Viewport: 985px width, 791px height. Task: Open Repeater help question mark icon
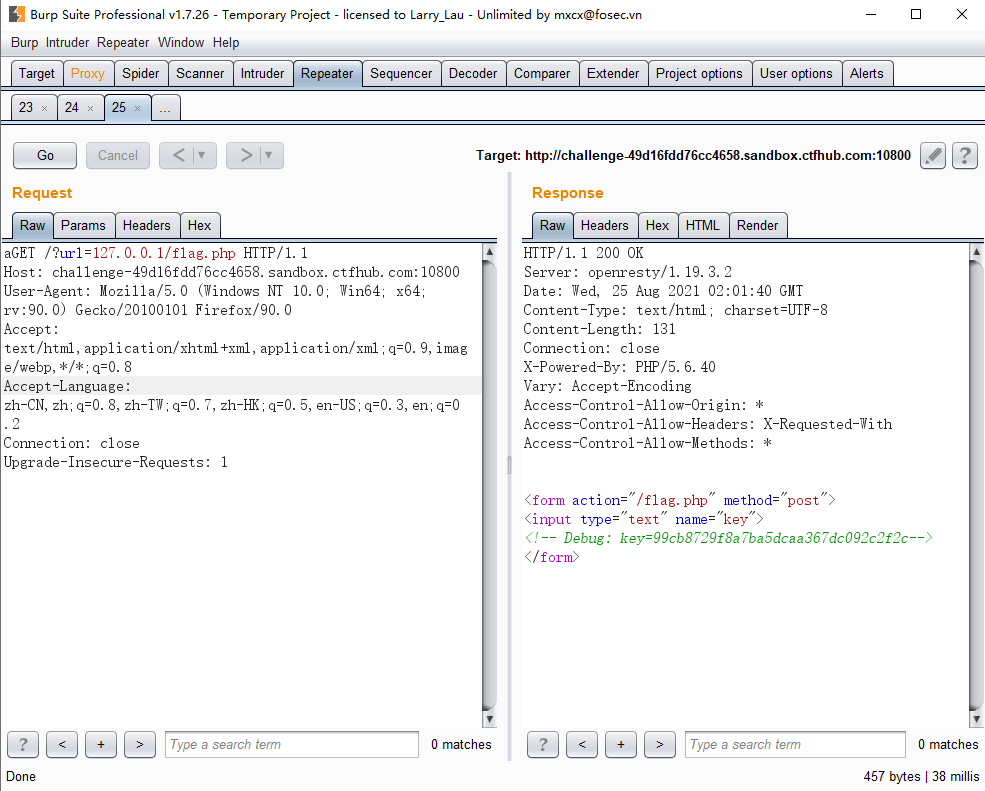pos(965,155)
